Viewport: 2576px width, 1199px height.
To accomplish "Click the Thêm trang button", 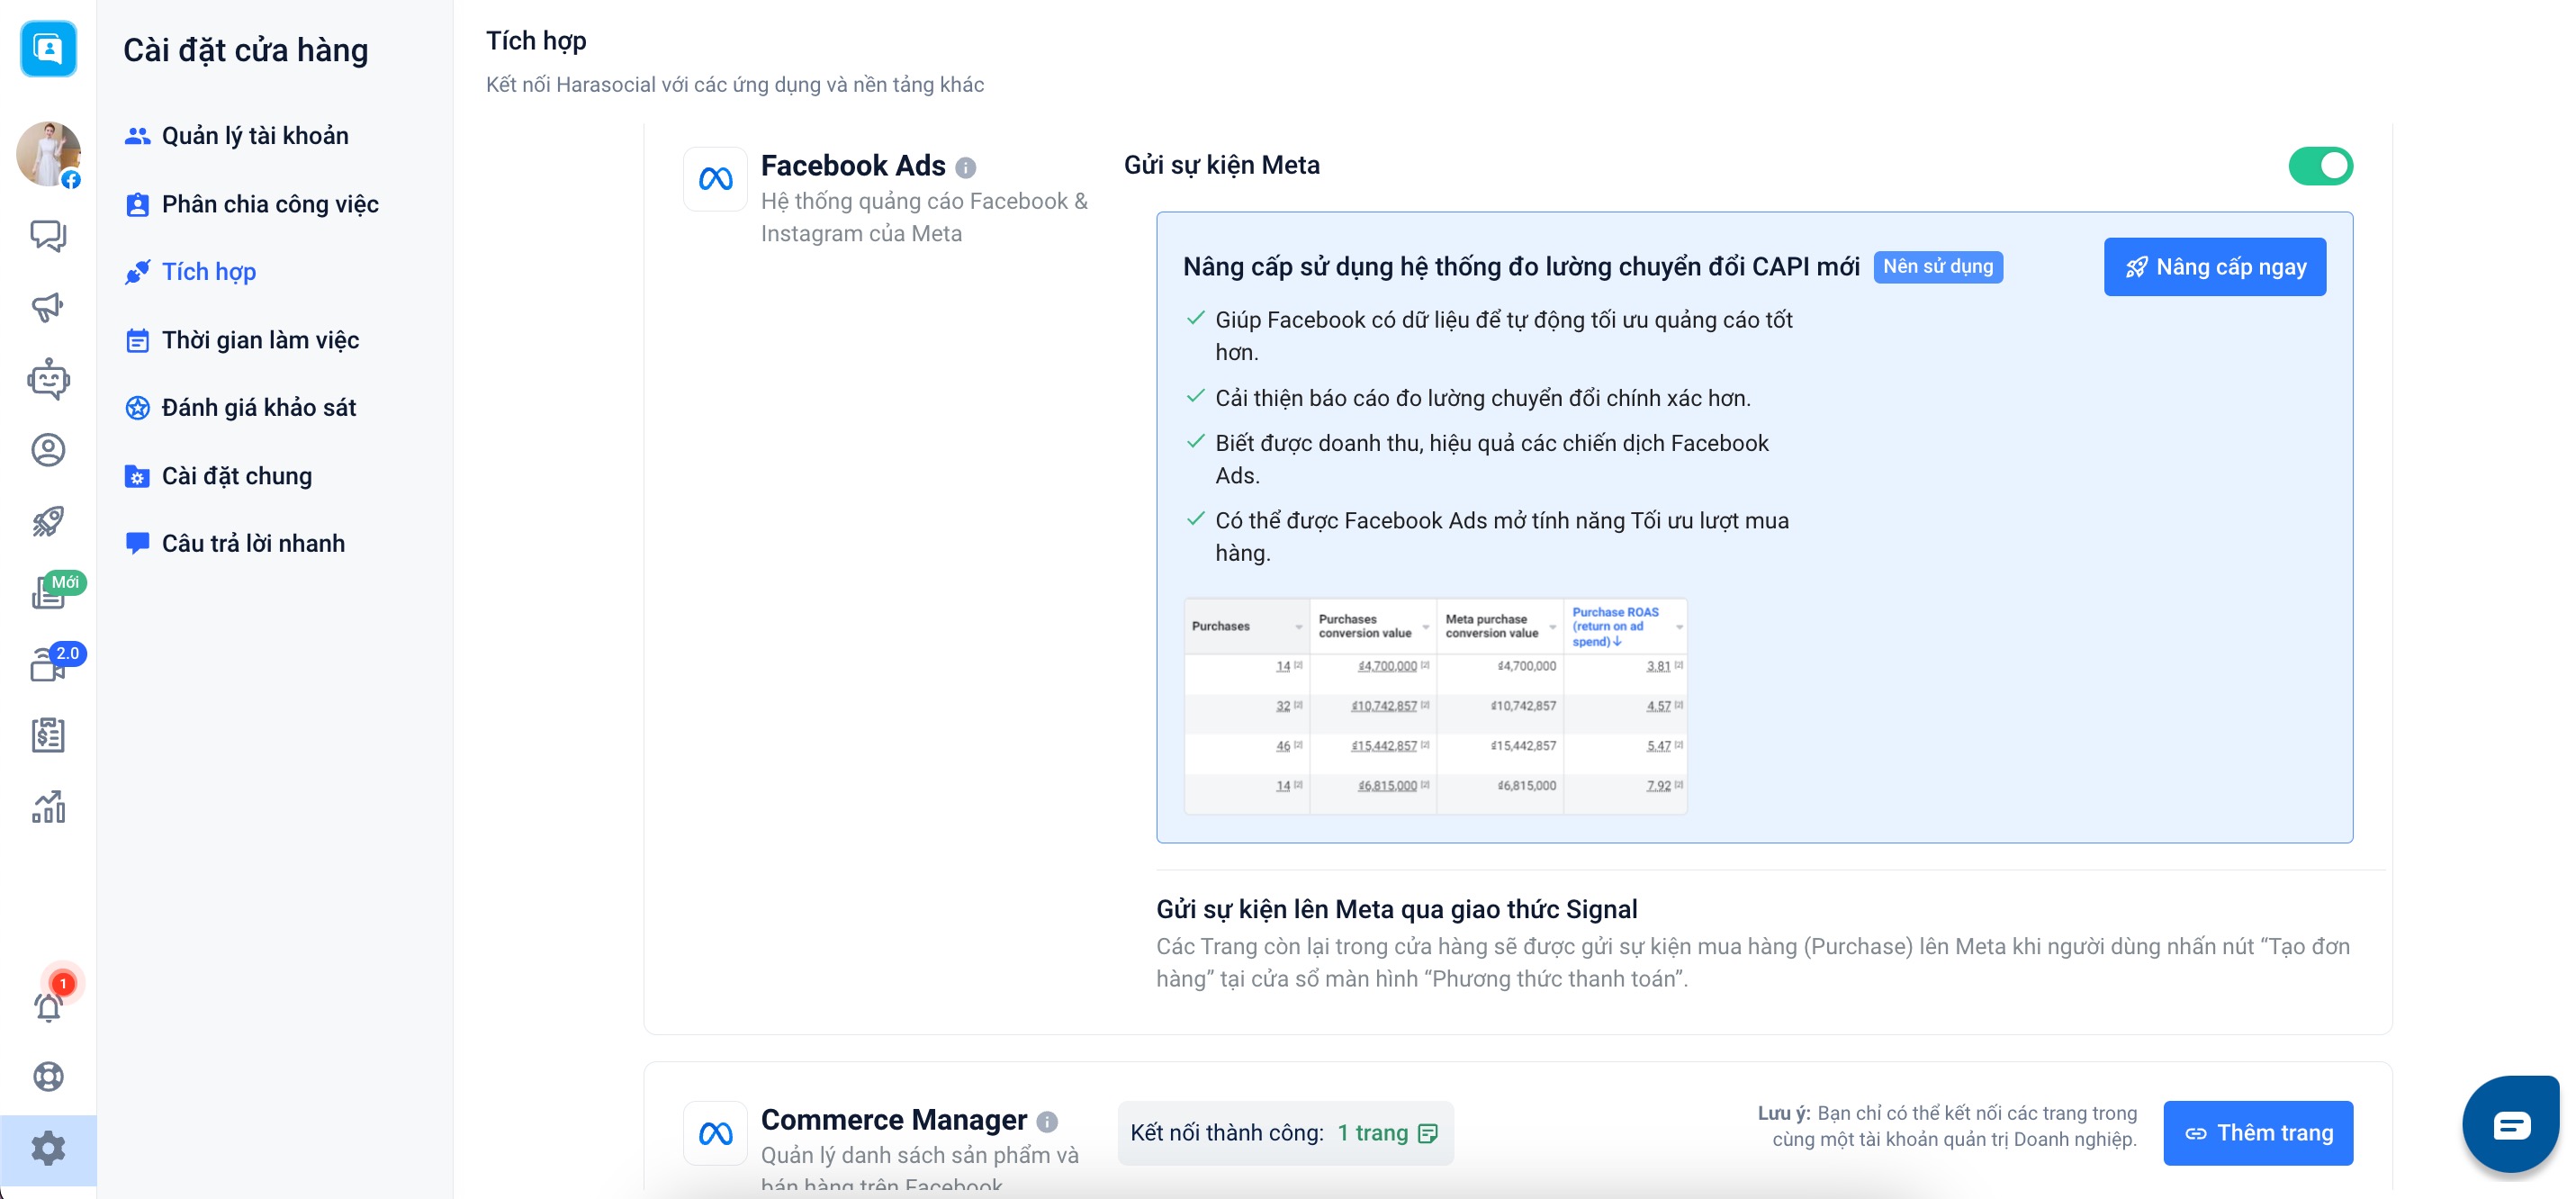I will click(x=2257, y=1133).
